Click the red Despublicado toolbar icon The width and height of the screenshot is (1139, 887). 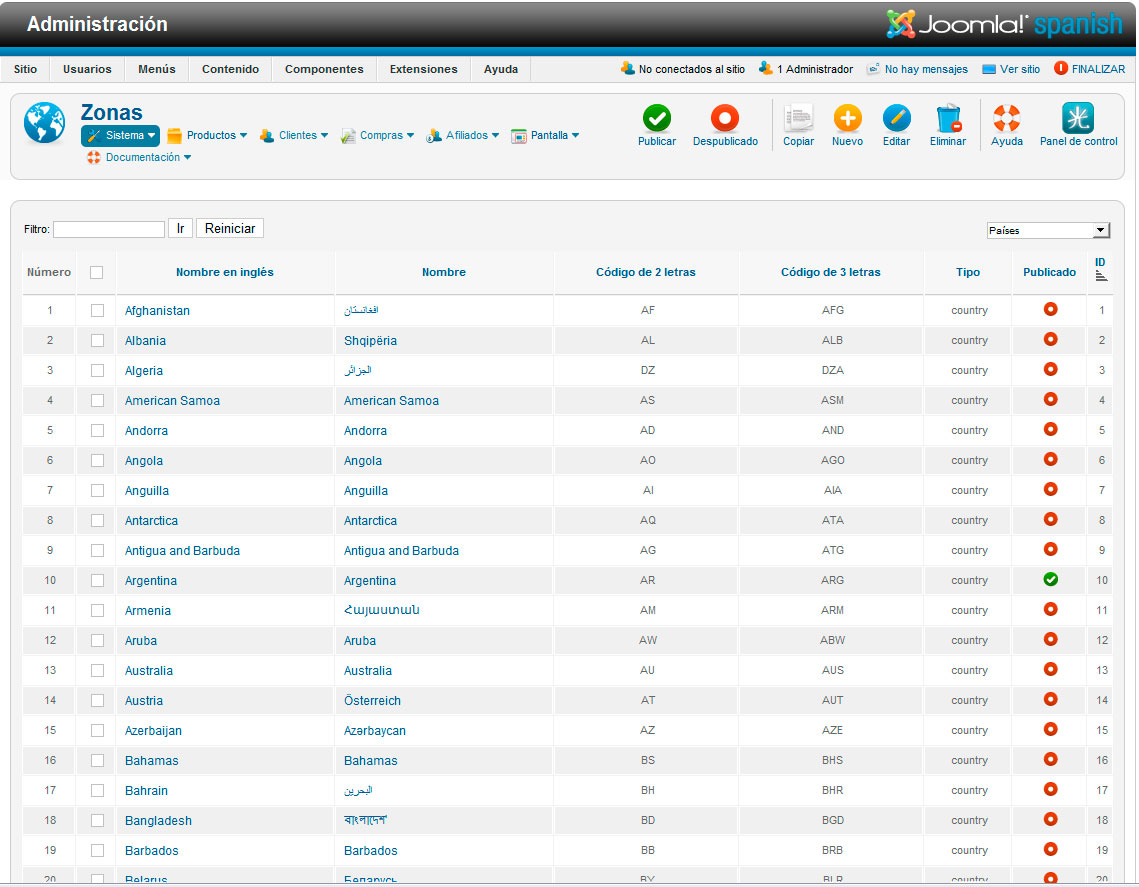point(724,118)
